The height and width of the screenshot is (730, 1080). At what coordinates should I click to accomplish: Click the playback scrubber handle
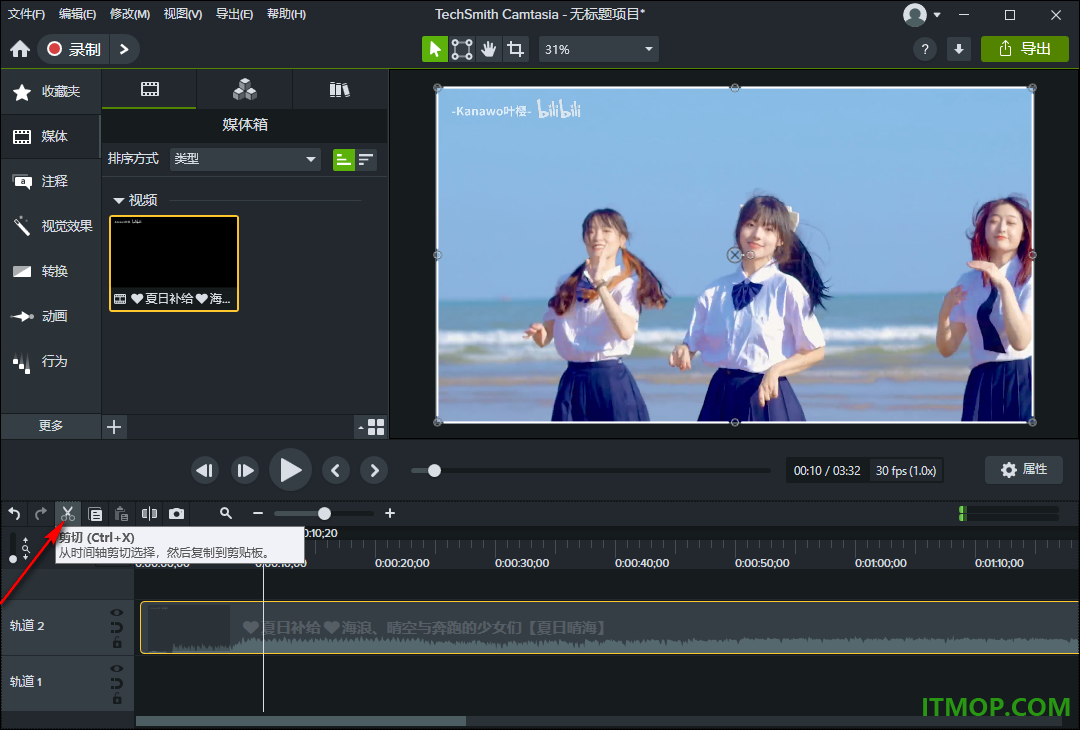tap(434, 470)
